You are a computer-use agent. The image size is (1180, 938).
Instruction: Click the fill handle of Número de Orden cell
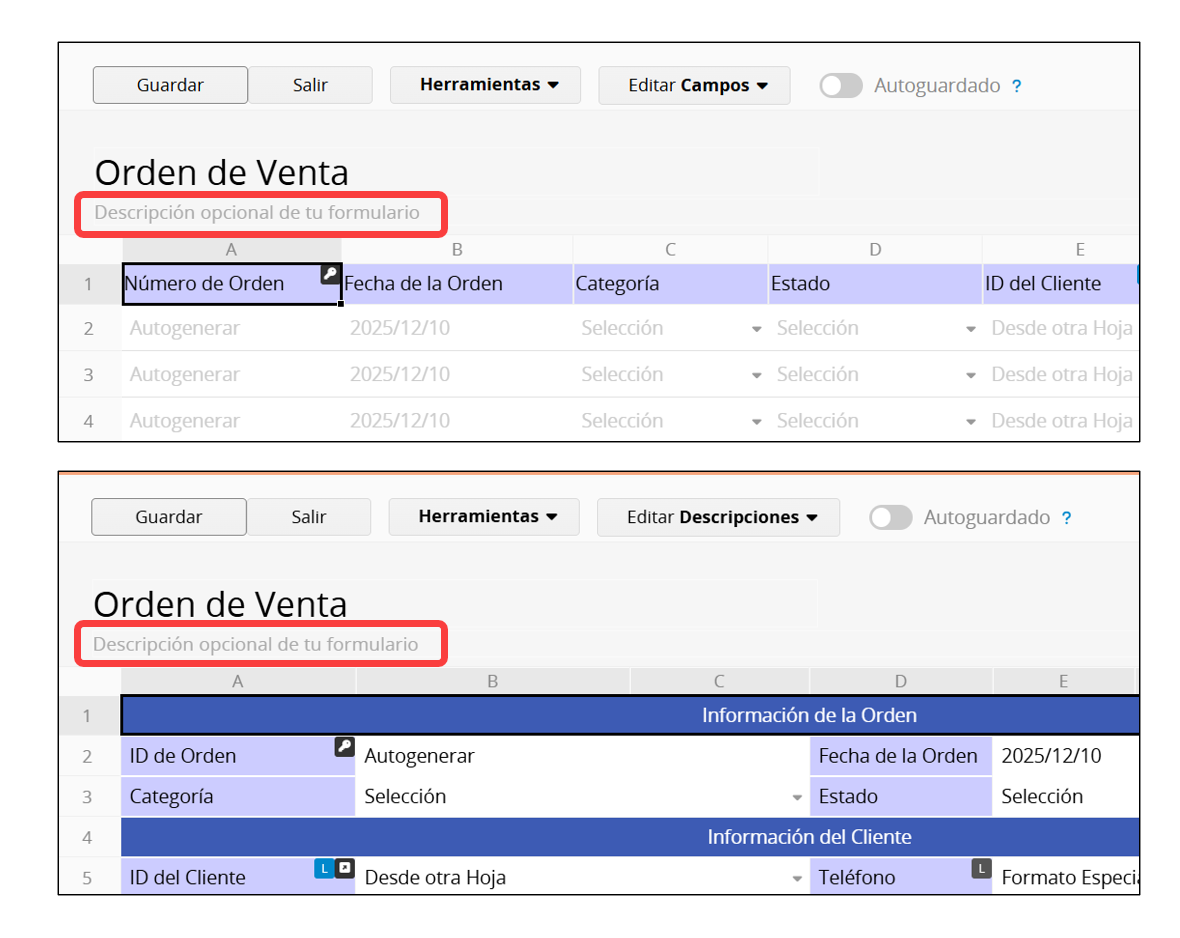[341, 303]
